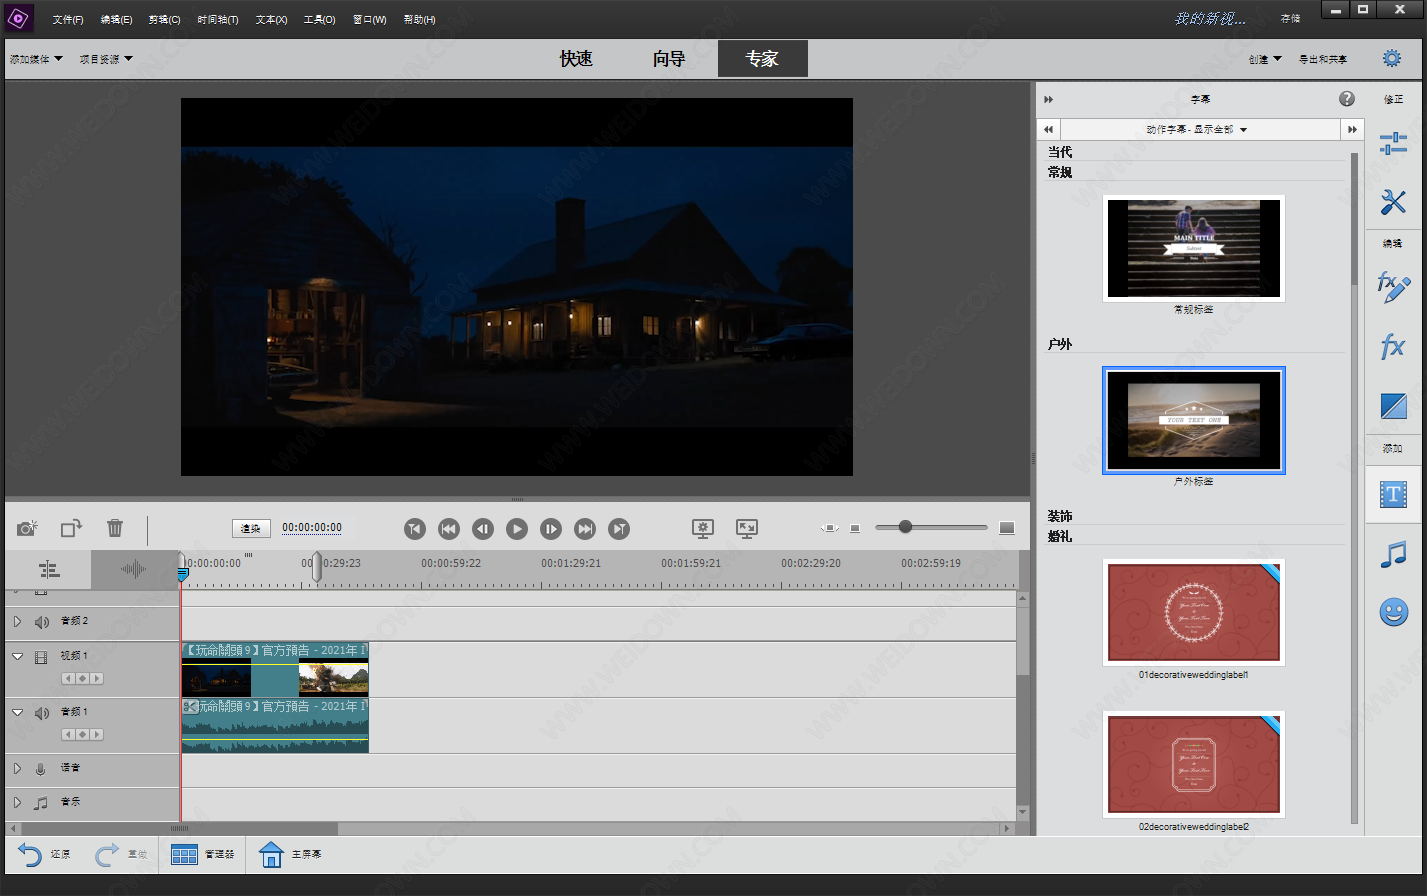Toggle the 视频 1 track film icon
The height and width of the screenshot is (896, 1427).
[41, 657]
